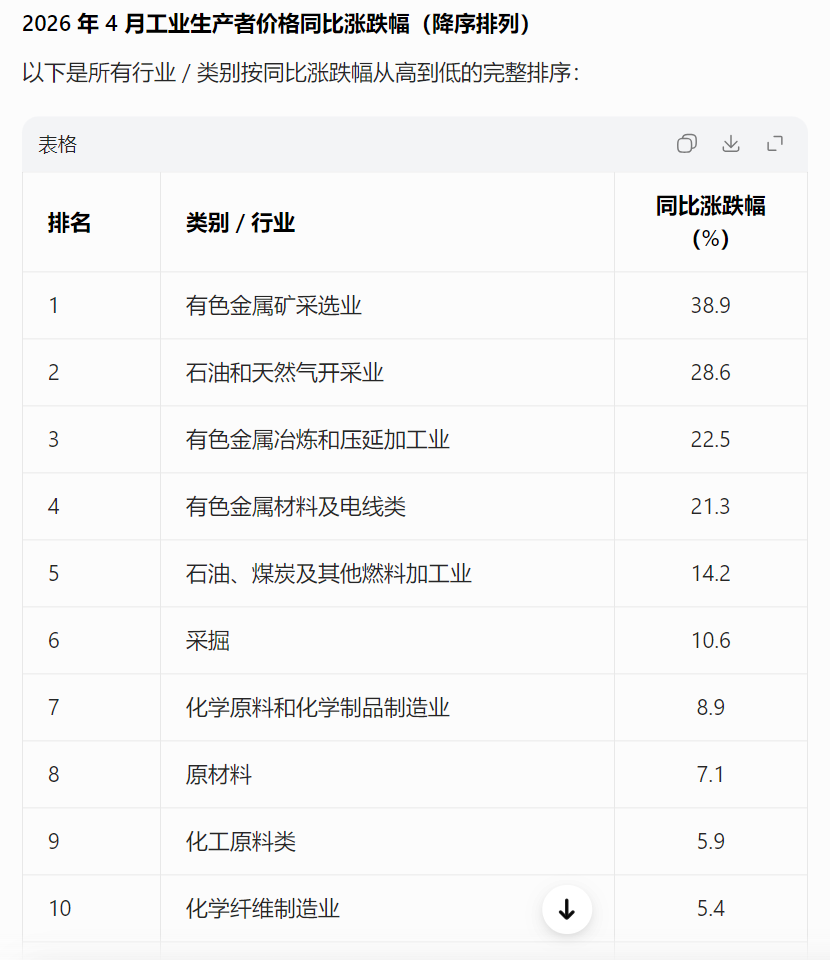Click the value 38.9
This screenshot has height=960, width=830.
pyautogui.click(x=711, y=305)
